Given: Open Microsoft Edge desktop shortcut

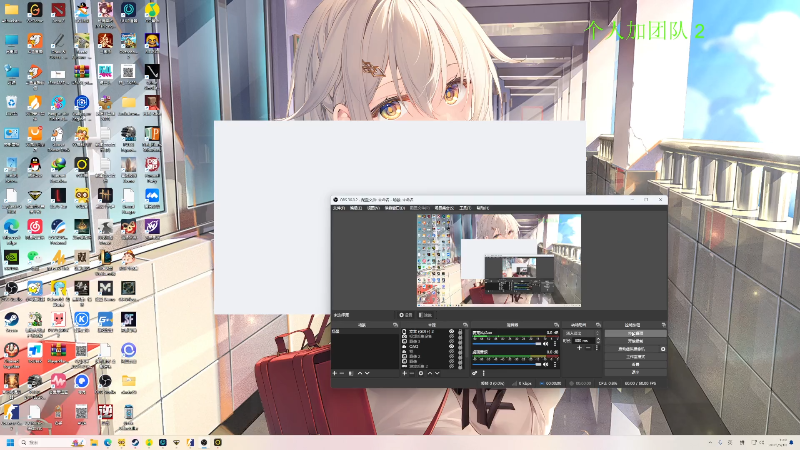Looking at the screenshot, I should pos(11,229).
